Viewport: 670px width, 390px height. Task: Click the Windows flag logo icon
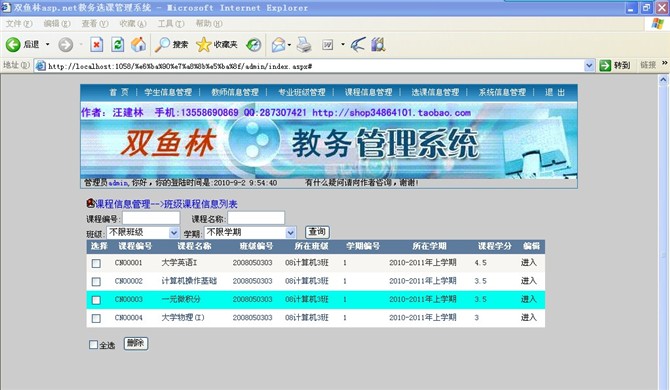pyautogui.click(x=658, y=23)
